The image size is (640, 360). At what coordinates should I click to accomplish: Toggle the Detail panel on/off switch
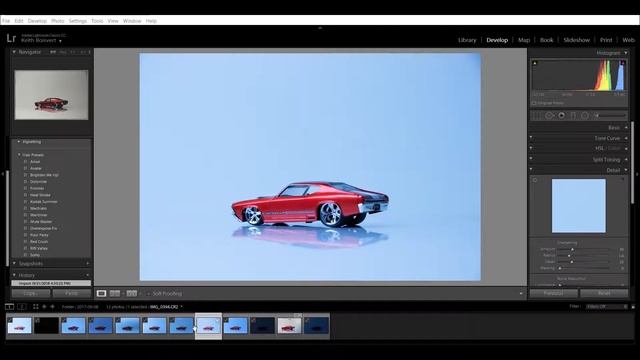[x=531, y=170]
